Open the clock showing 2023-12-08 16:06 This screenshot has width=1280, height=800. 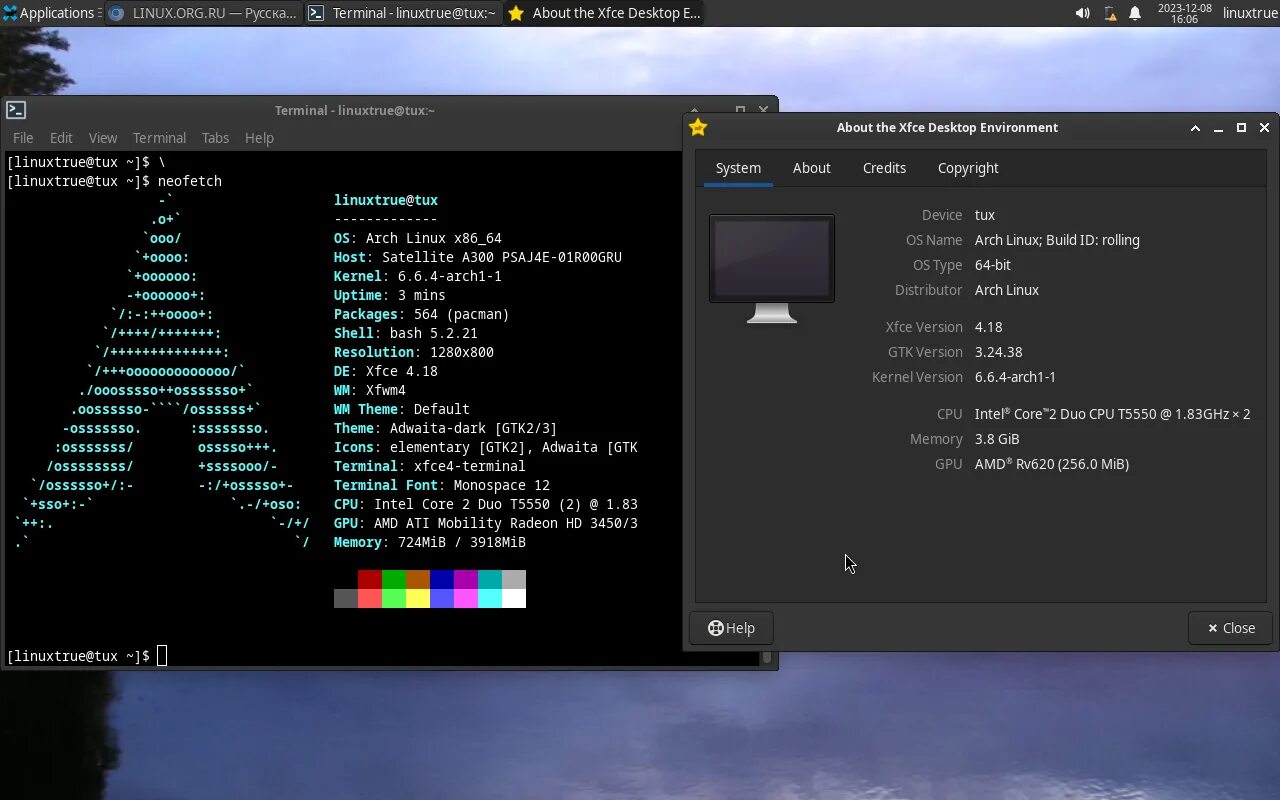coord(1184,13)
